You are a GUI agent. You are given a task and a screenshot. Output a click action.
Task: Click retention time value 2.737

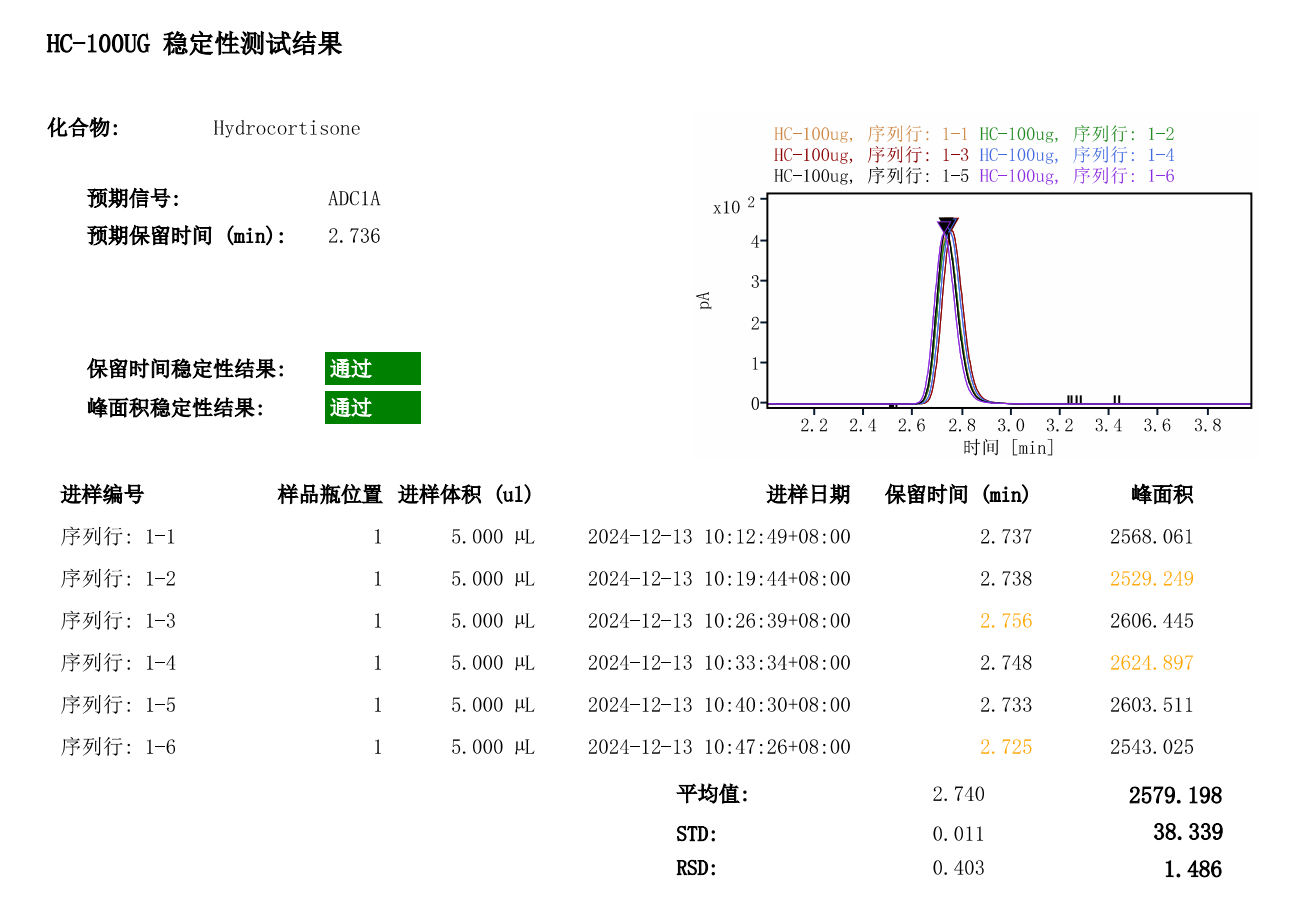(1006, 537)
